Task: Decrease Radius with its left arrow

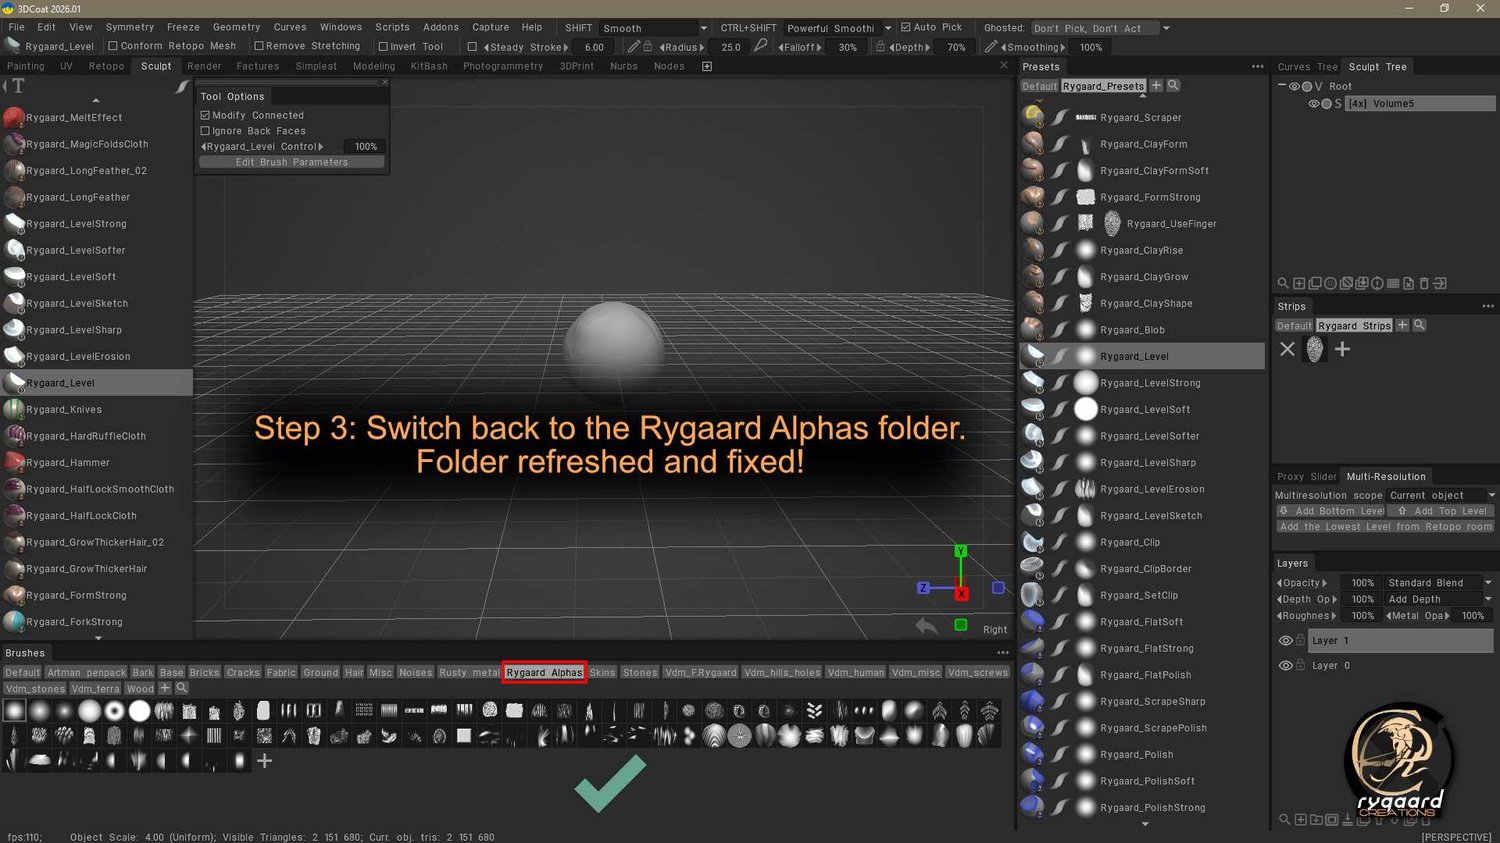Action: (x=662, y=47)
